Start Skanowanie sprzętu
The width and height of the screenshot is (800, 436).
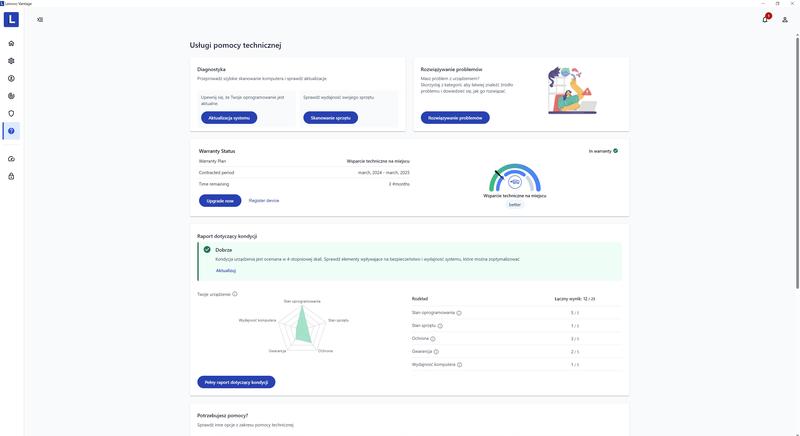point(330,118)
